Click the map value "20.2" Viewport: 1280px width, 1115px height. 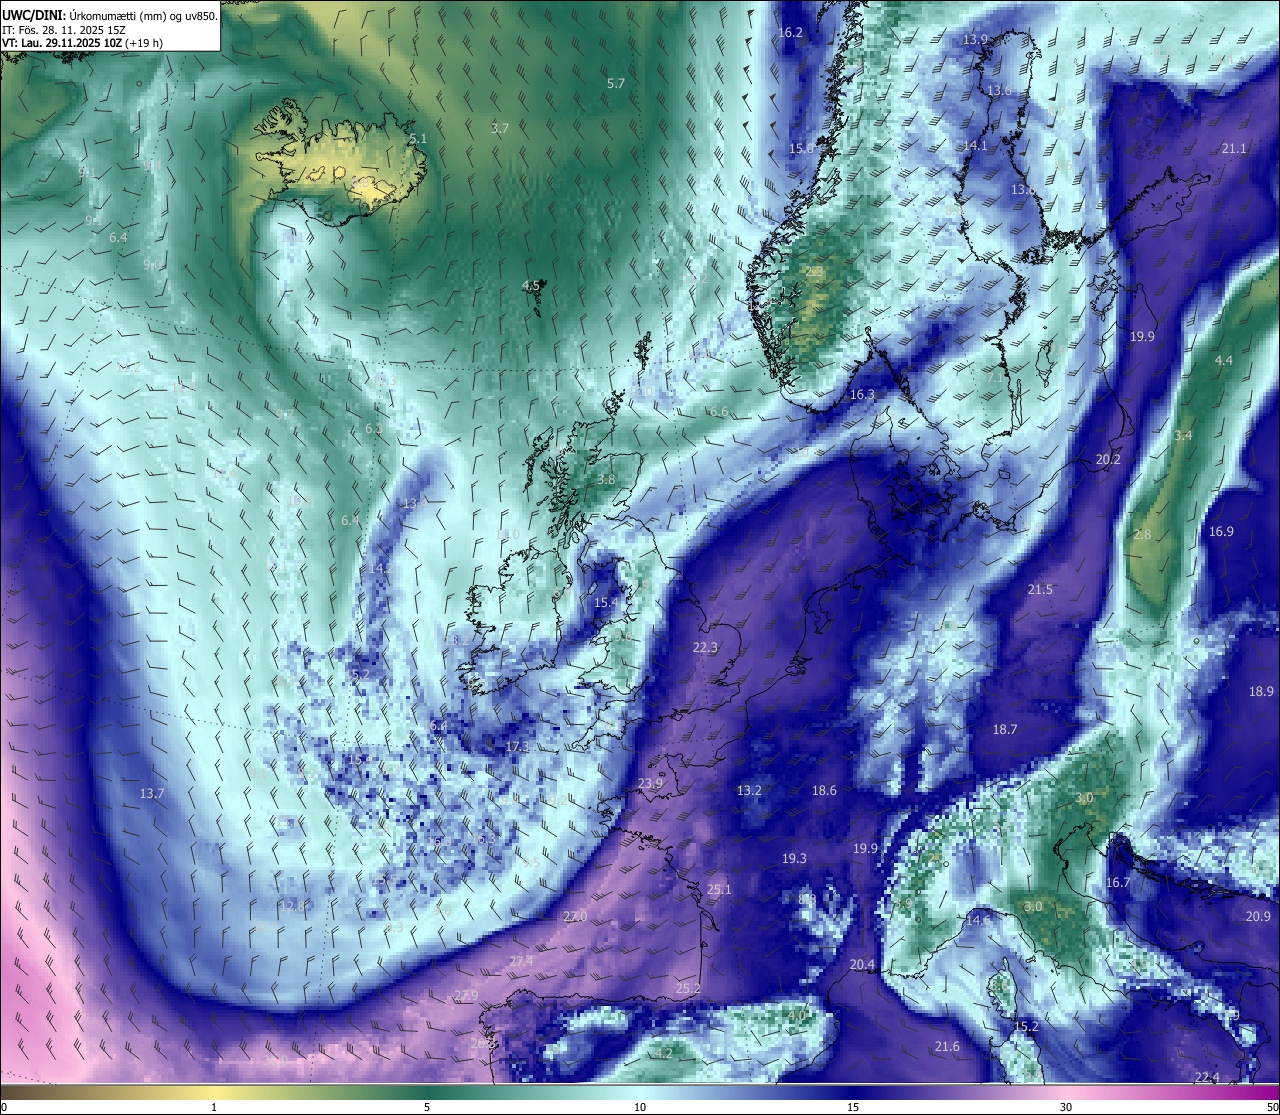pyautogui.click(x=1108, y=460)
